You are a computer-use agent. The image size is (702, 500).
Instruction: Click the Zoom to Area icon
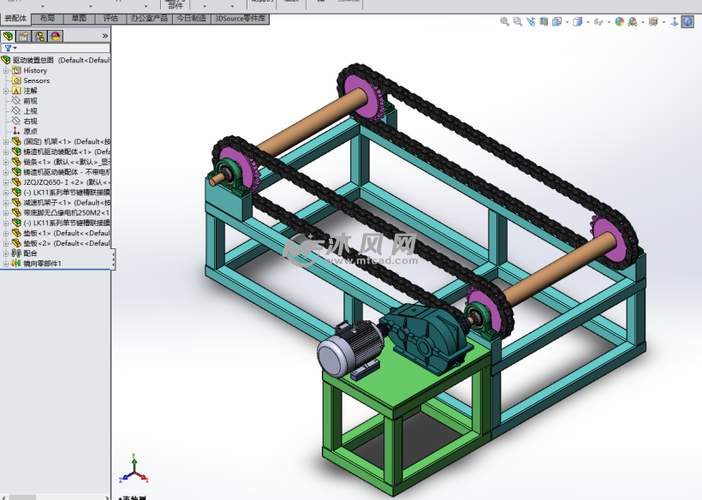click(x=517, y=21)
